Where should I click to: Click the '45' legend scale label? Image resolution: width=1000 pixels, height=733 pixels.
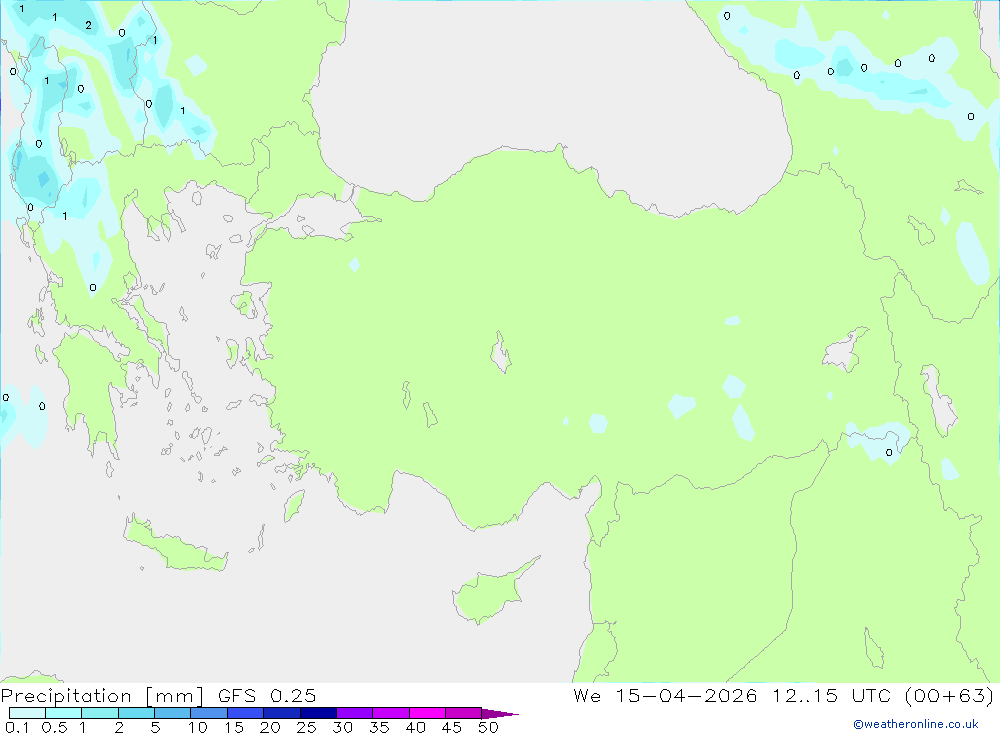pos(452,727)
